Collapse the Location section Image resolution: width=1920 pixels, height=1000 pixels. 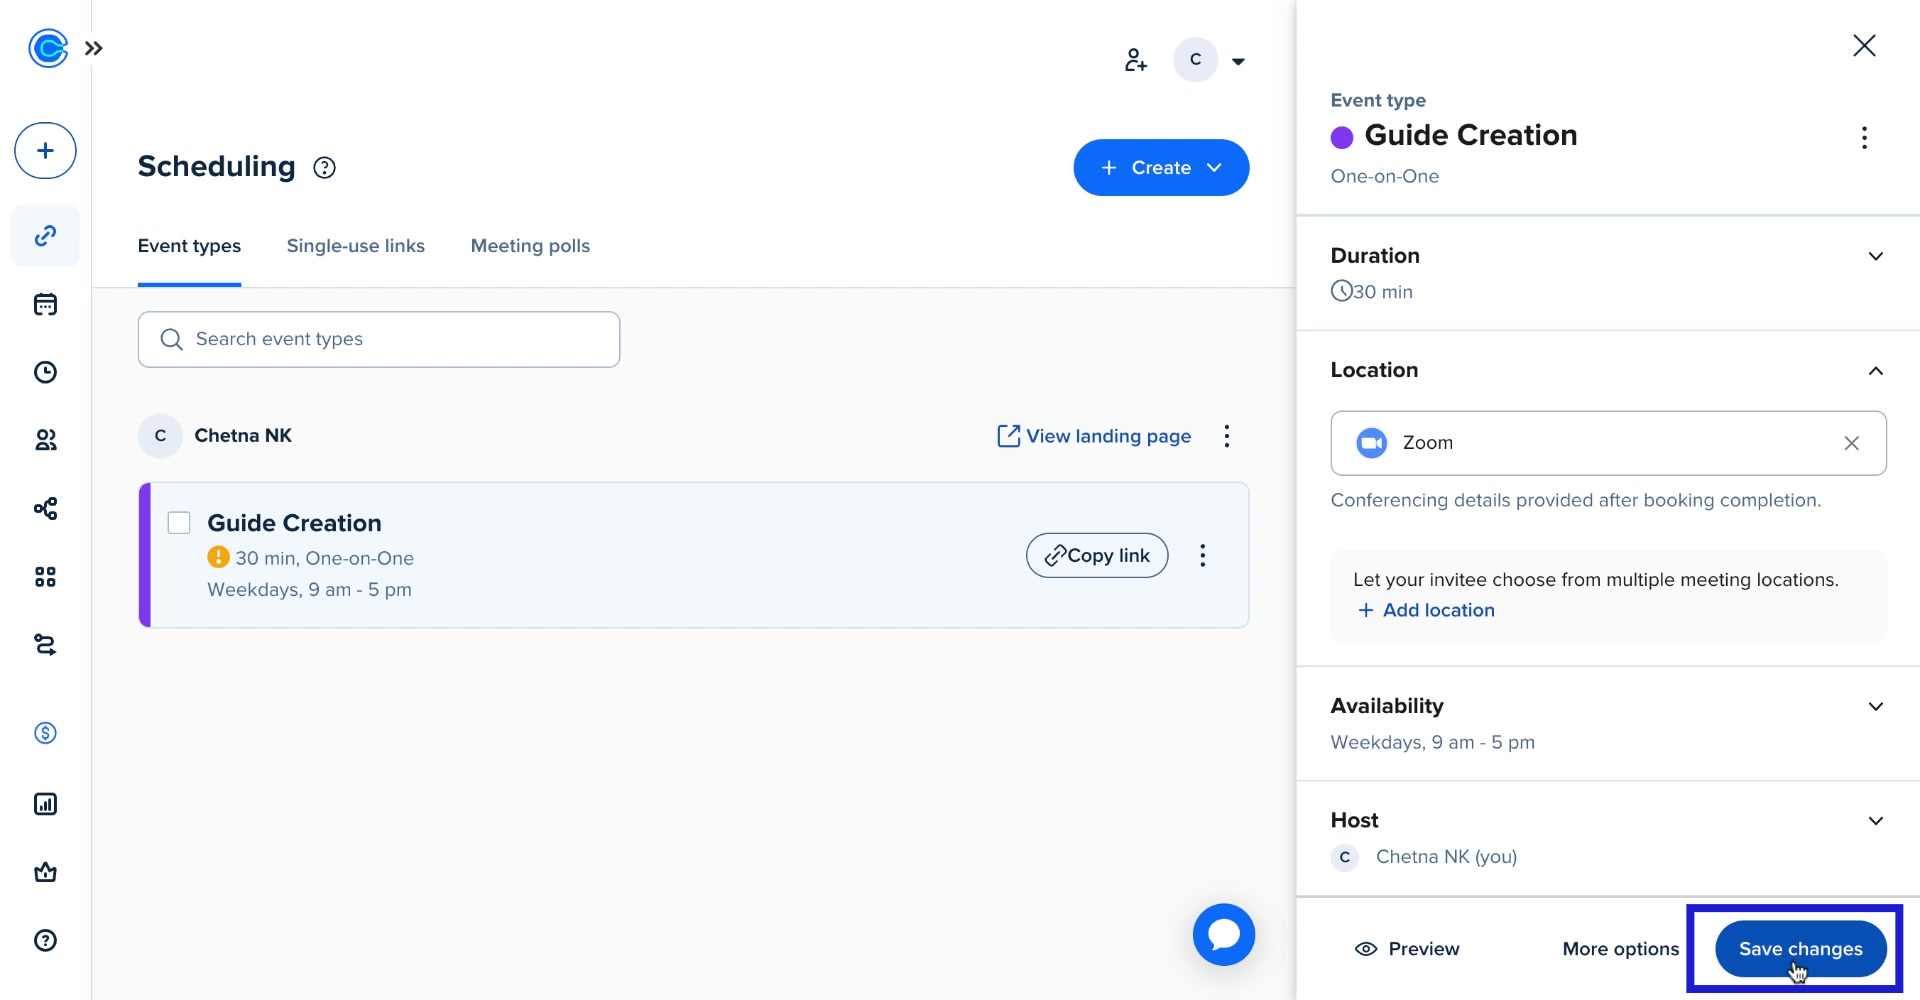tap(1875, 371)
